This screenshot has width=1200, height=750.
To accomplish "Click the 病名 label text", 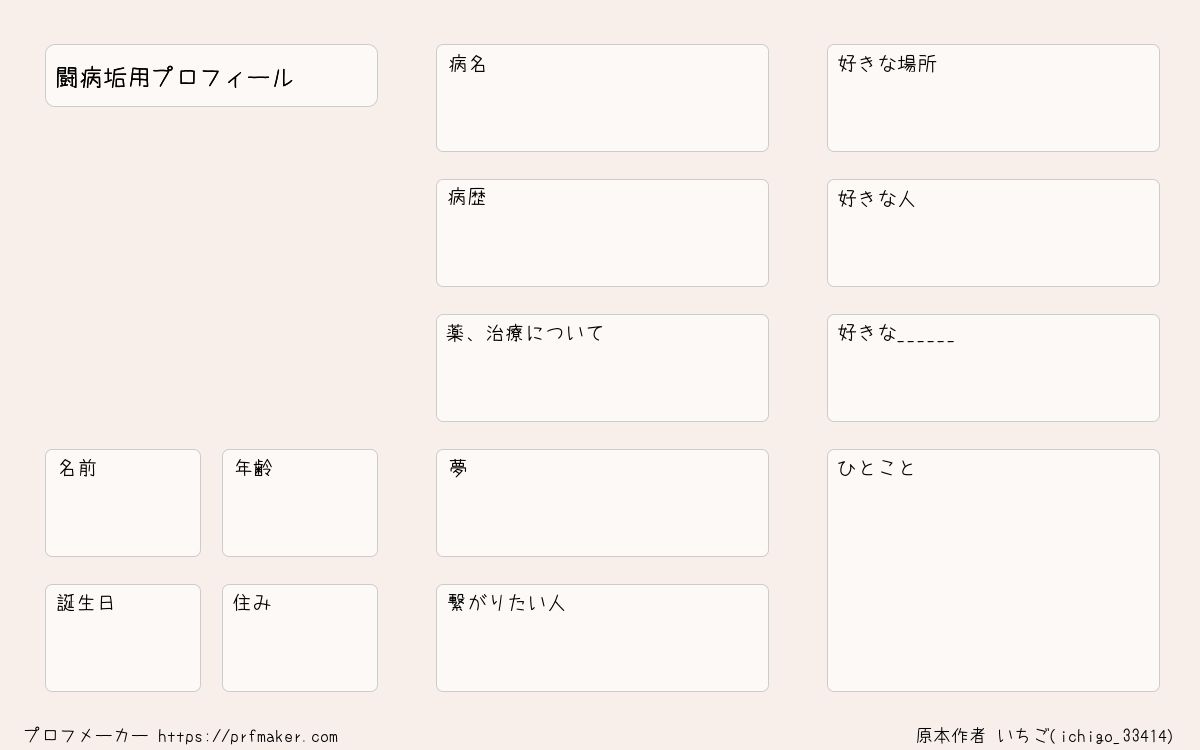I will pyautogui.click(x=467, y=64).
